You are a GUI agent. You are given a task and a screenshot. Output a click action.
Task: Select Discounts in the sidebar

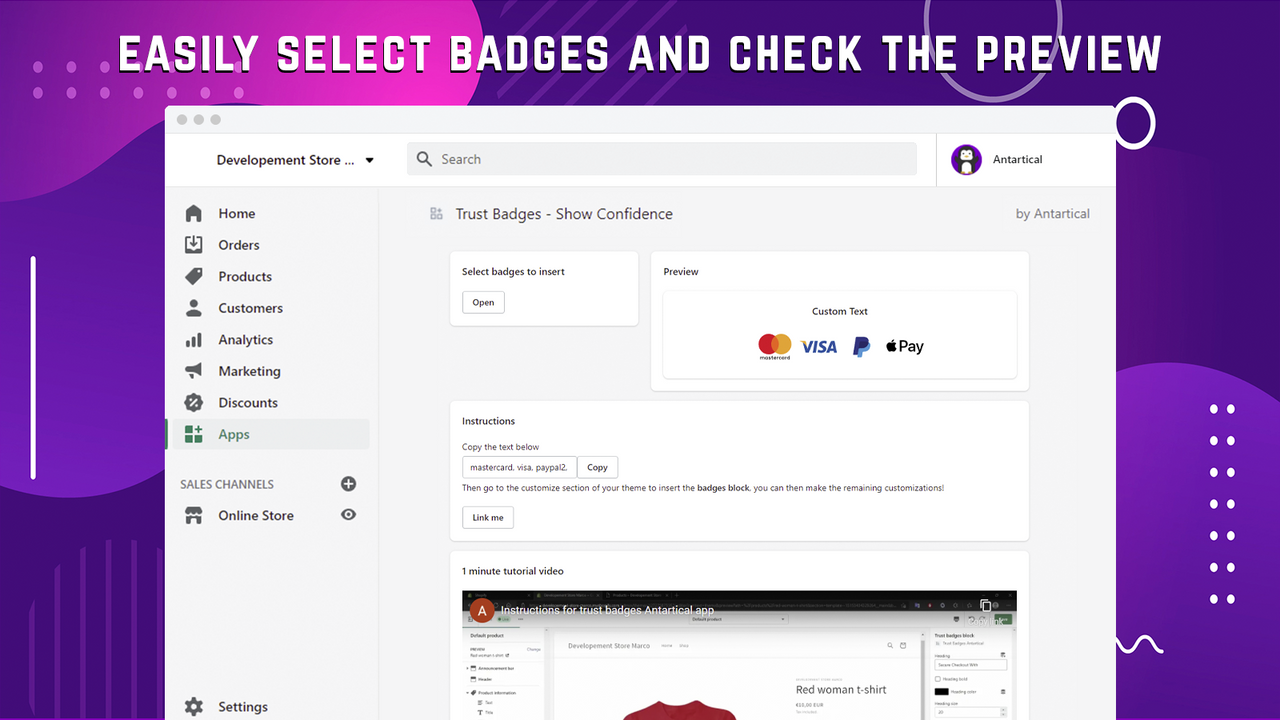coord(250,402)
